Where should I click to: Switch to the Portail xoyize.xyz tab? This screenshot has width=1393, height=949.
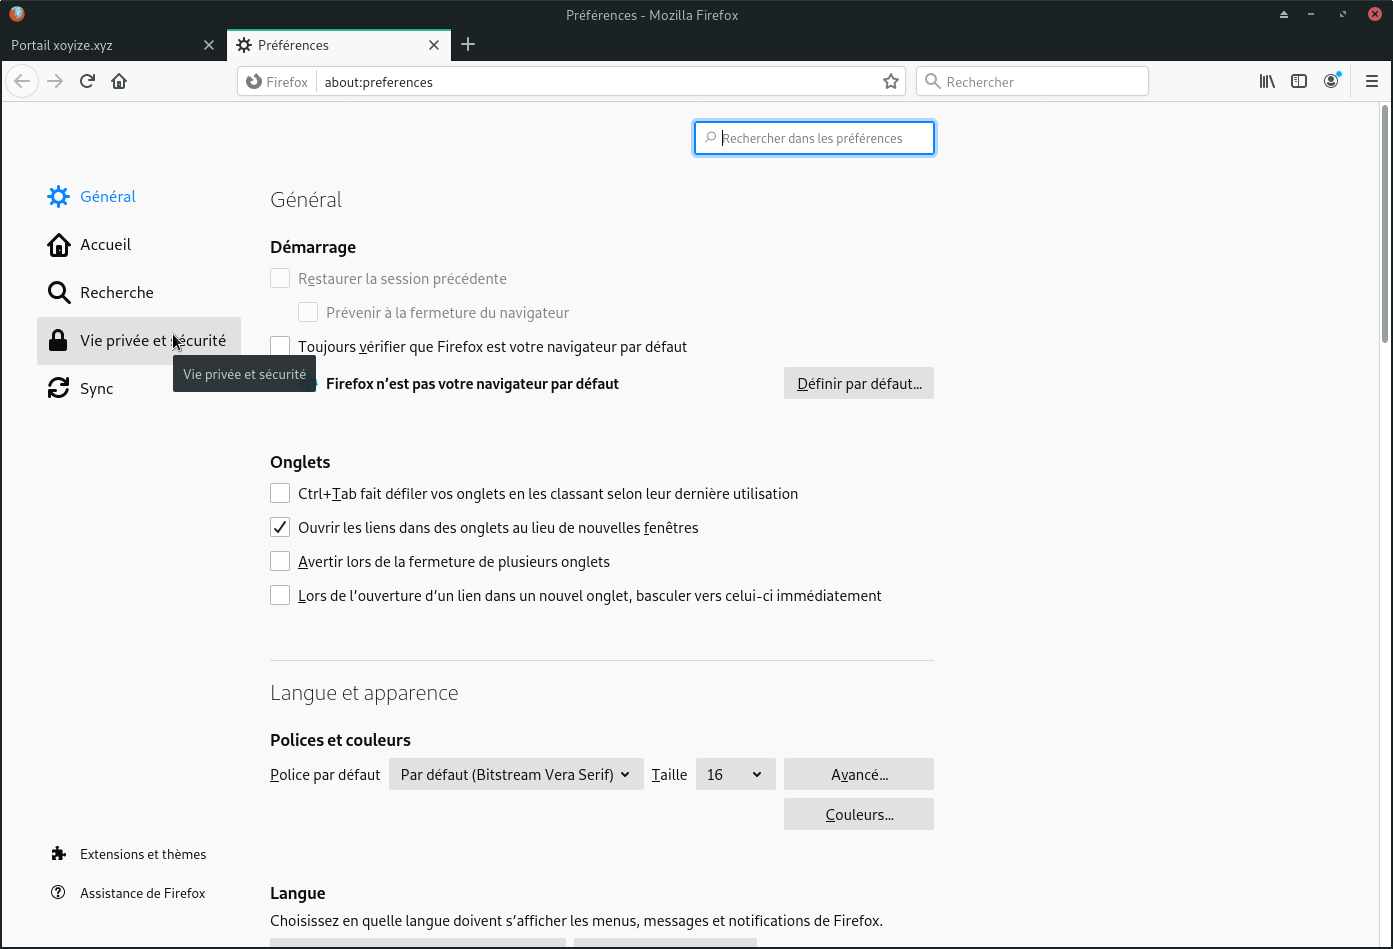click(105, 45)
